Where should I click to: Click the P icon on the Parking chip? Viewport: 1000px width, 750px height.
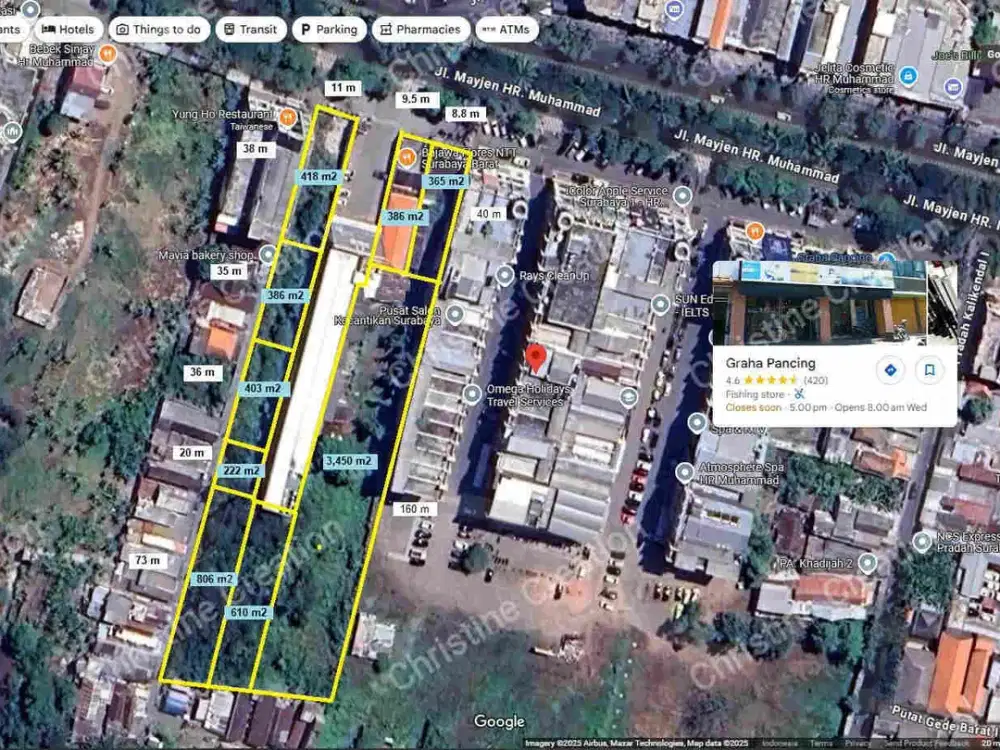305,30
